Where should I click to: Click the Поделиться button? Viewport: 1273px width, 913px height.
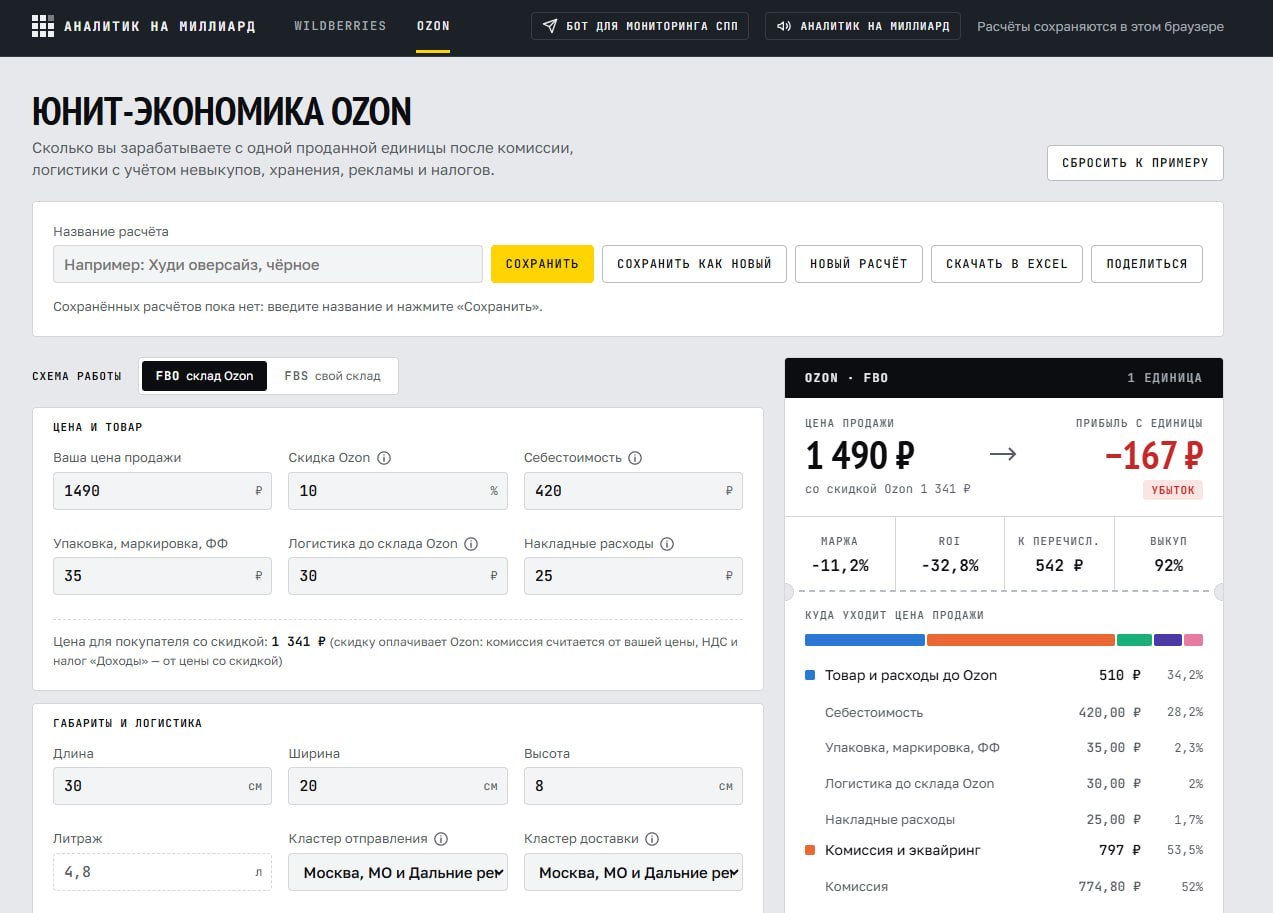[x=1147, y=264]
